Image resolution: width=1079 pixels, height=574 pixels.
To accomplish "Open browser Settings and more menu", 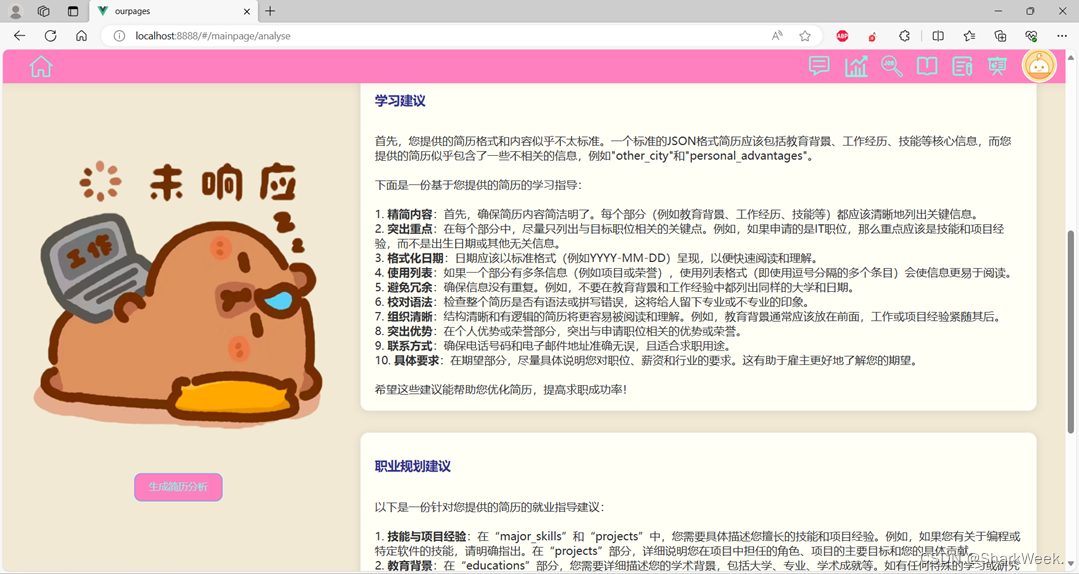I will pyautogui.click(x=1062, y=36).
